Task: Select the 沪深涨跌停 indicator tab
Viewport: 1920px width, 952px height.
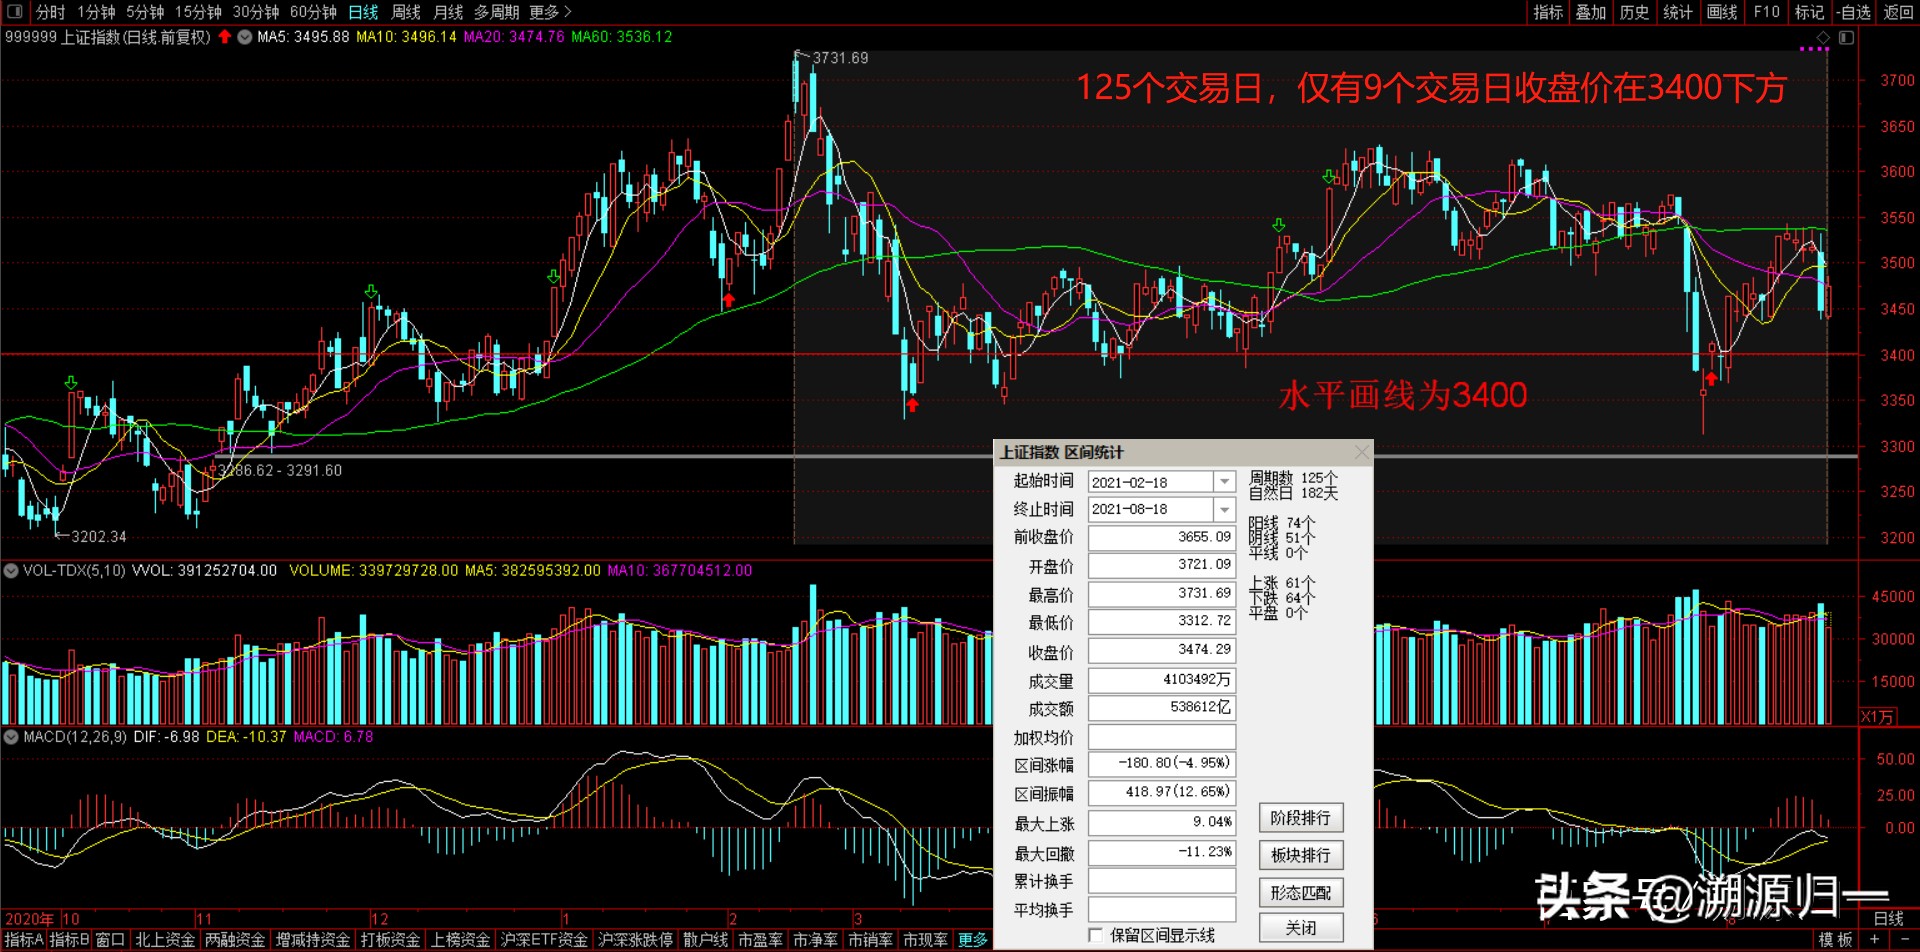Action: pyautogui.click(x=635, y=940)
